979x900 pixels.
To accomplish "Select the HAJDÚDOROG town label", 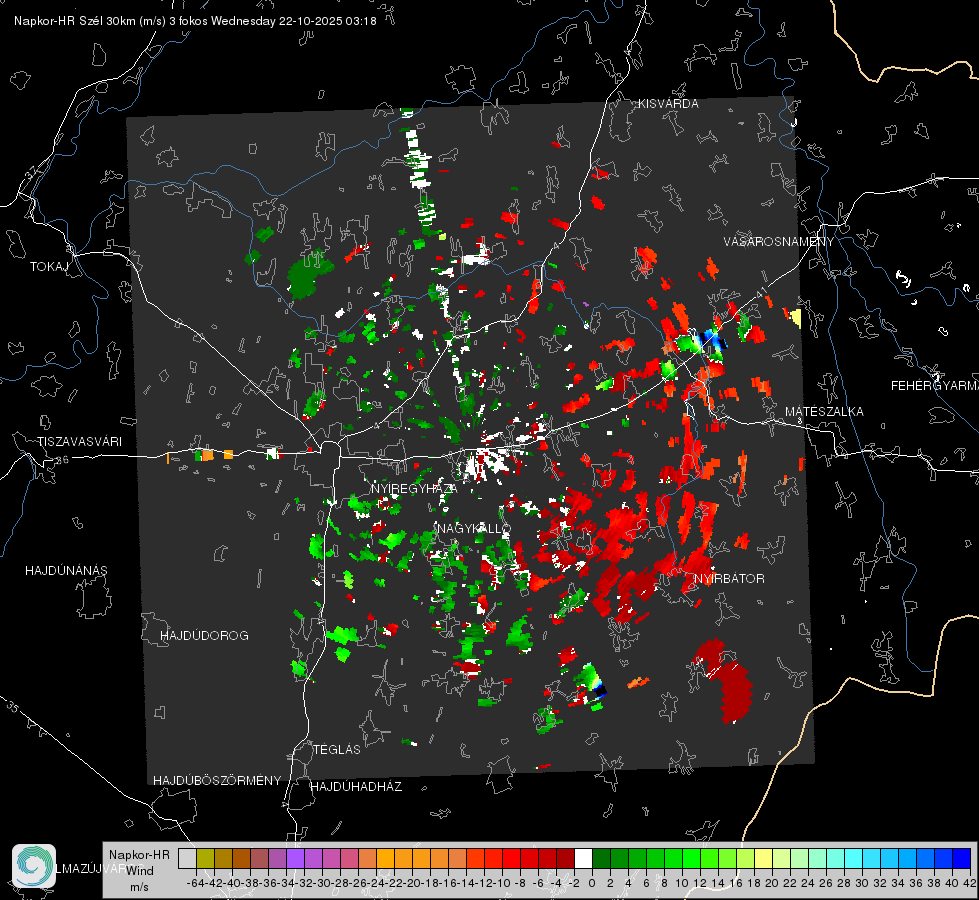I will 204,636.
